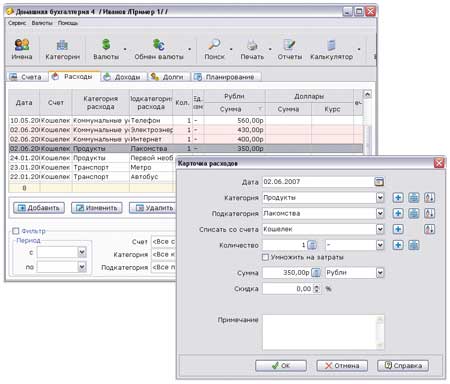Open the unit dropdown next to Количество
450x384 pixels.
(380, 245)
